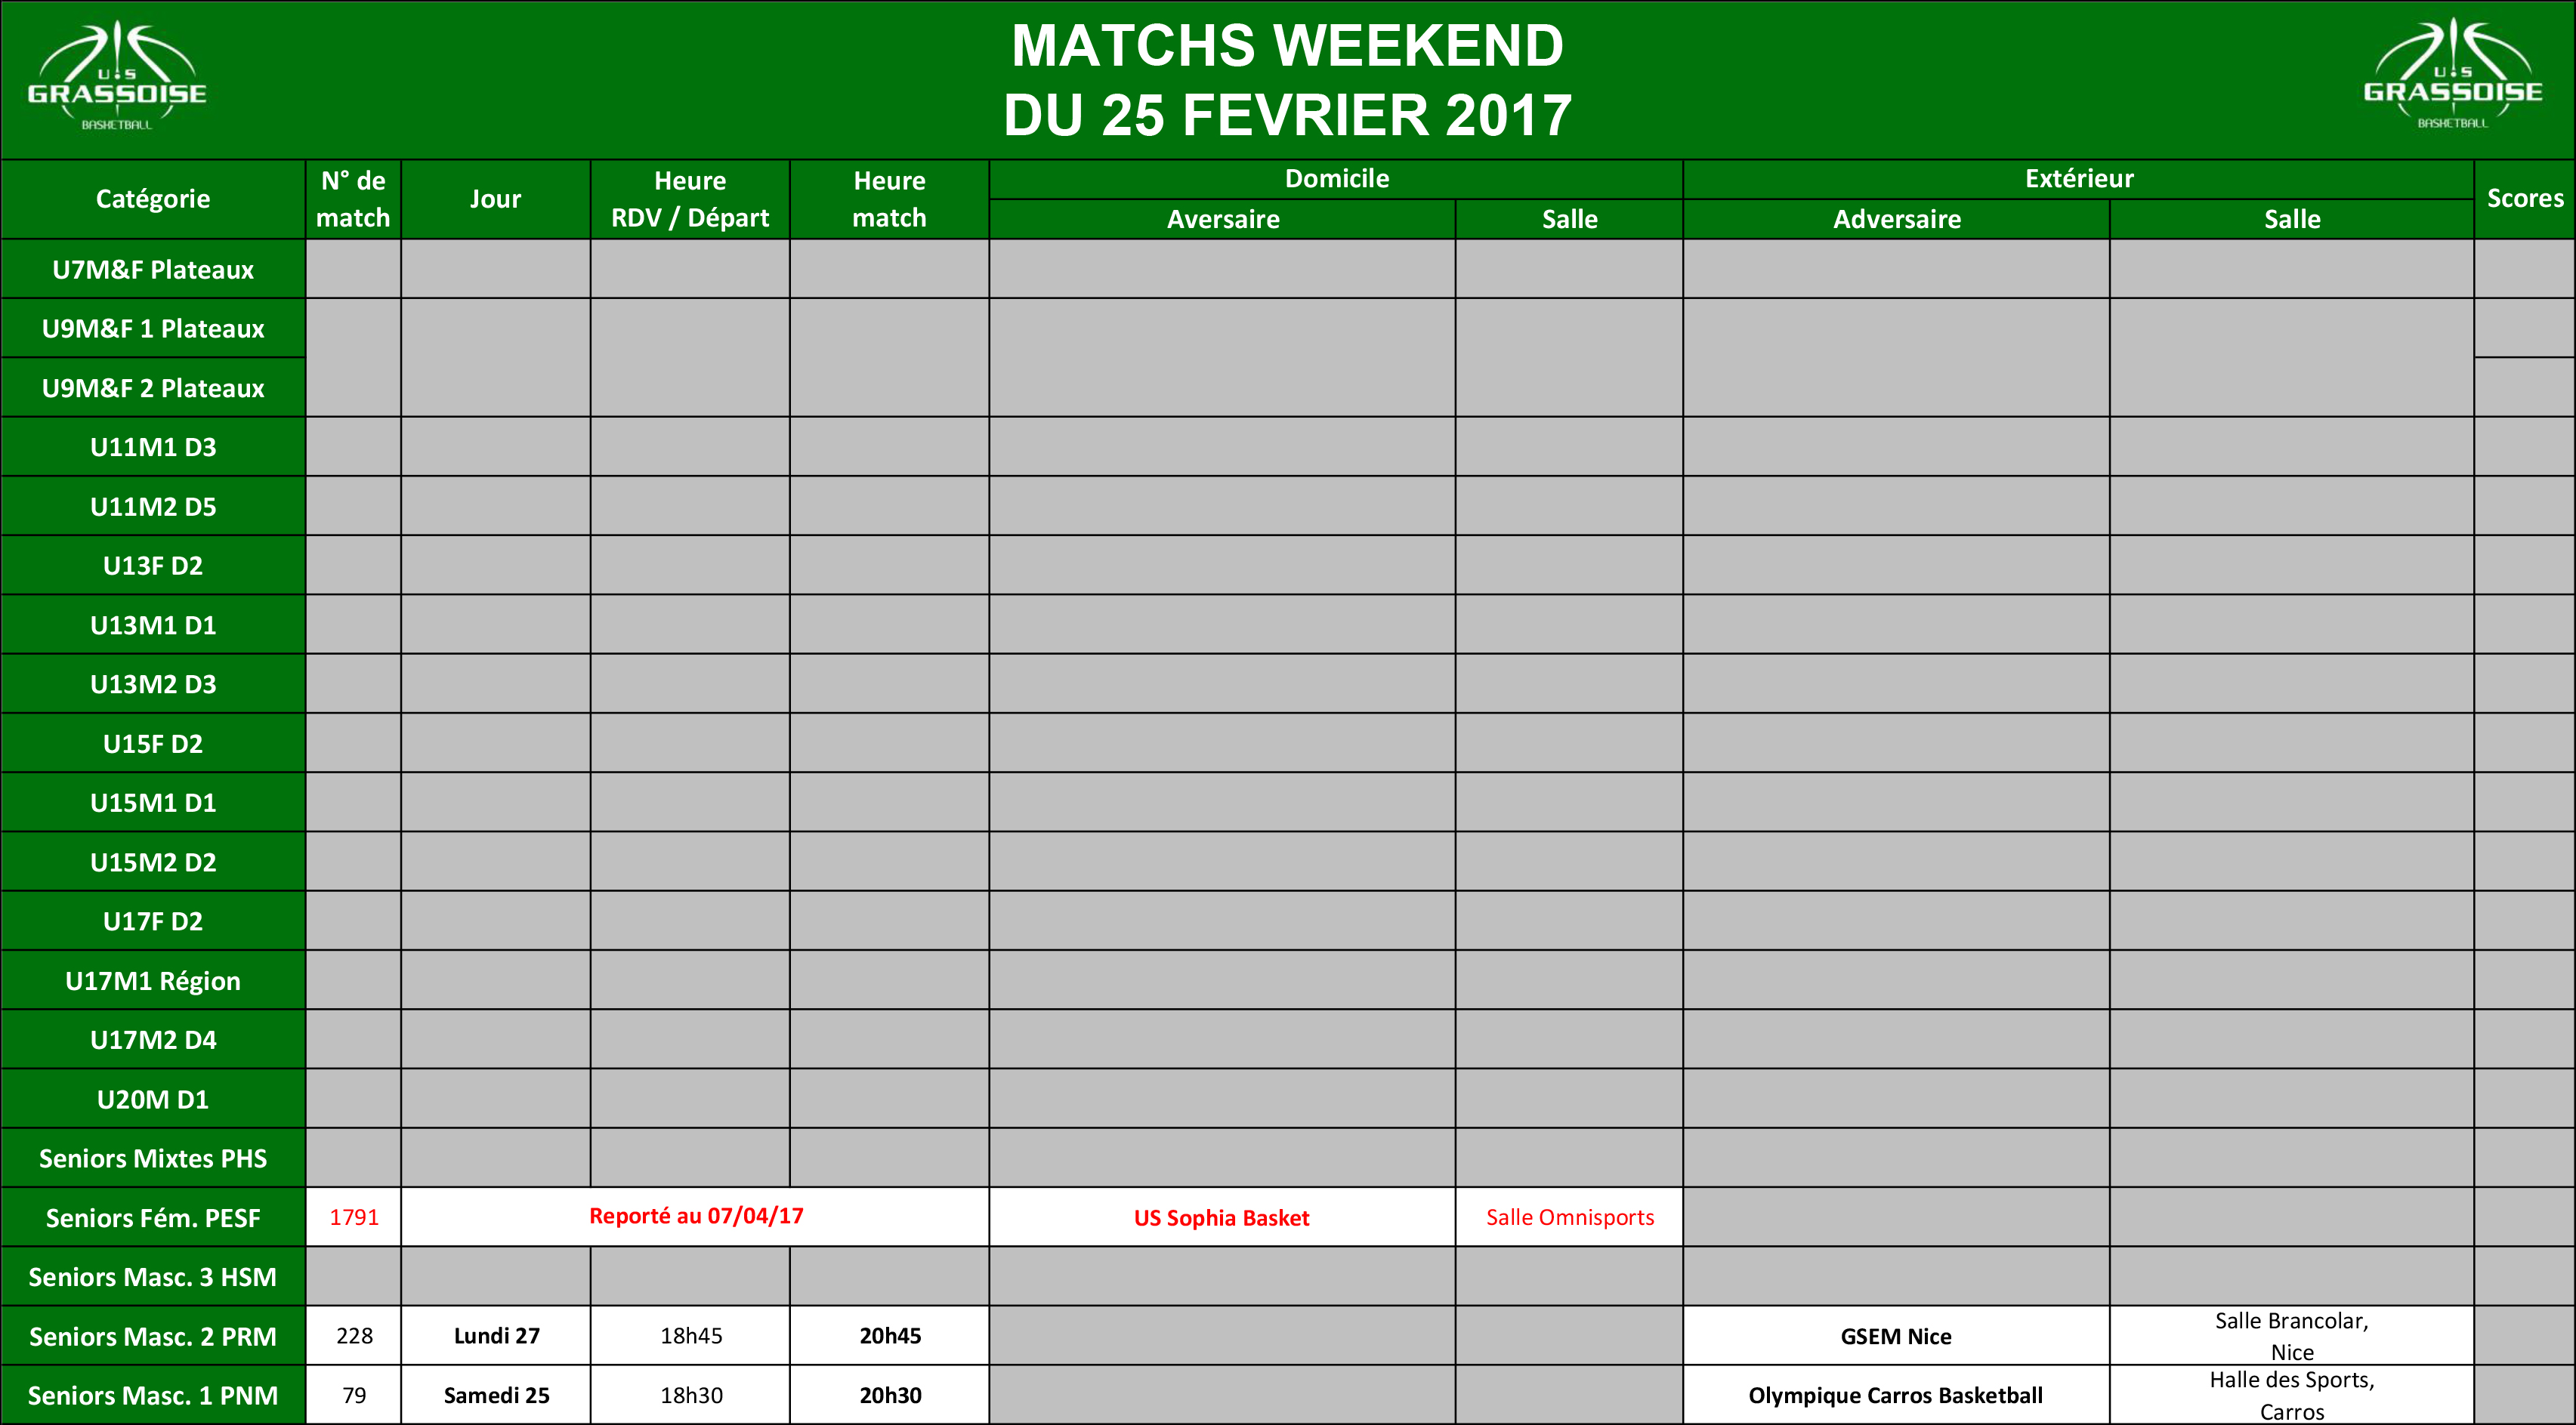Click the GSEM Nice opponent cell

click(1896, 1336)
